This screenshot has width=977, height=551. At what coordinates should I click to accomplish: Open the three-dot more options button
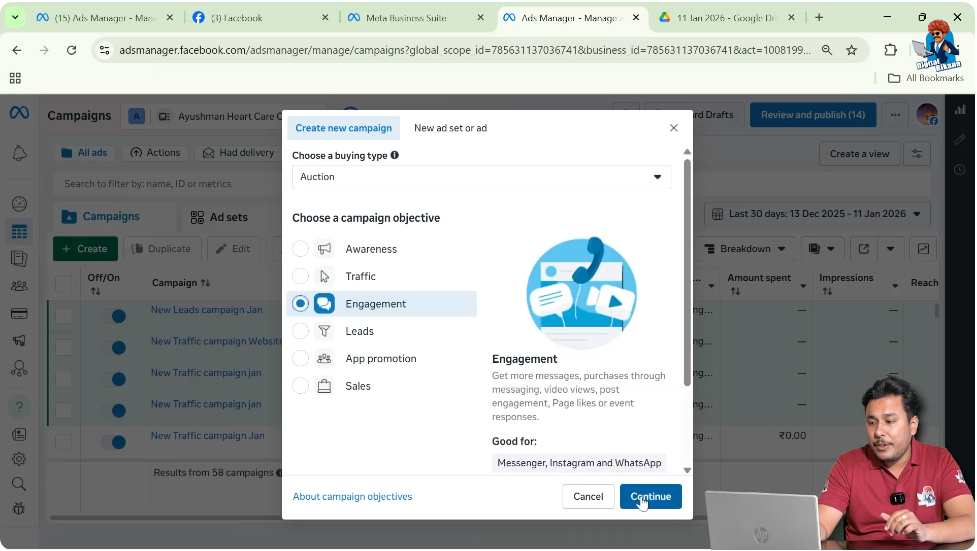point(895,115)
